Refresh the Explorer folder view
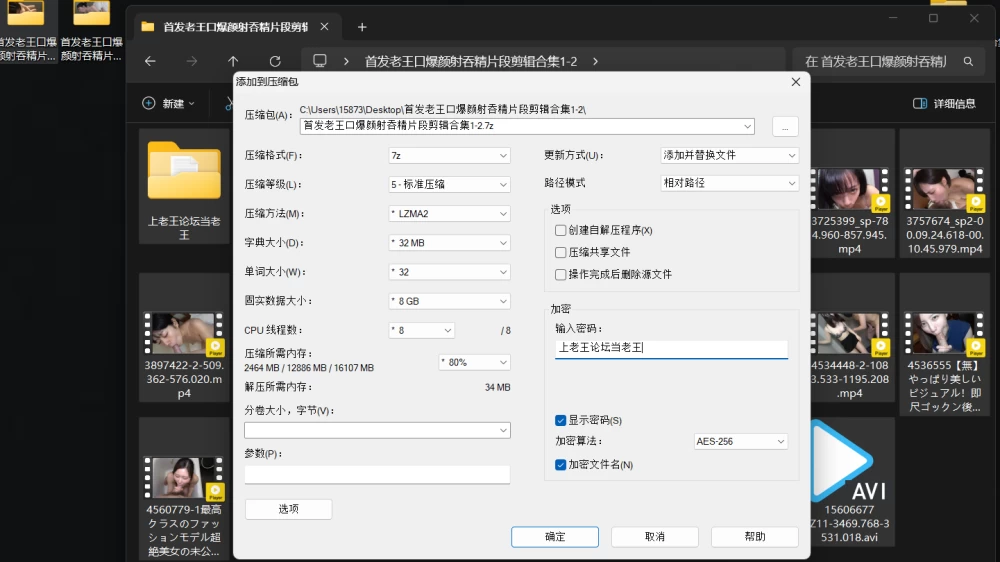 pyautogui.click(x=275, y=61)
